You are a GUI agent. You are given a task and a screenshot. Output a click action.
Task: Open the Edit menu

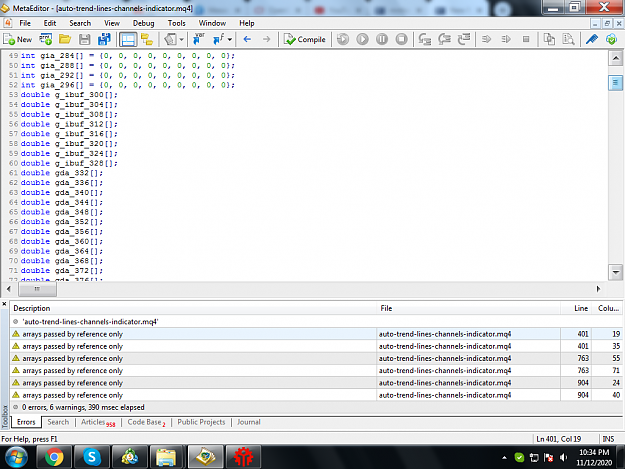(50, 23)
